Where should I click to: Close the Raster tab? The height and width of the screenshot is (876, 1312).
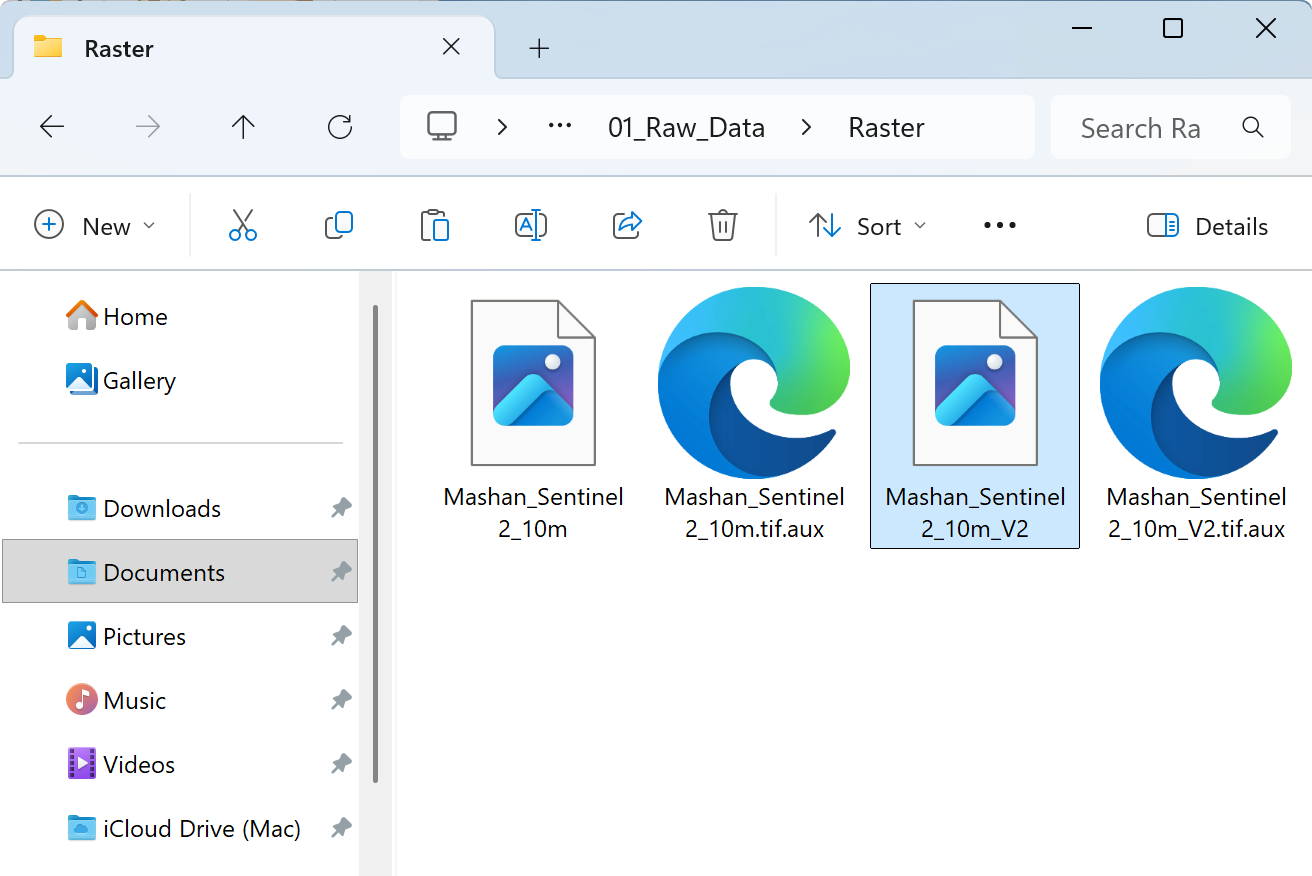(x=451, y=47)
